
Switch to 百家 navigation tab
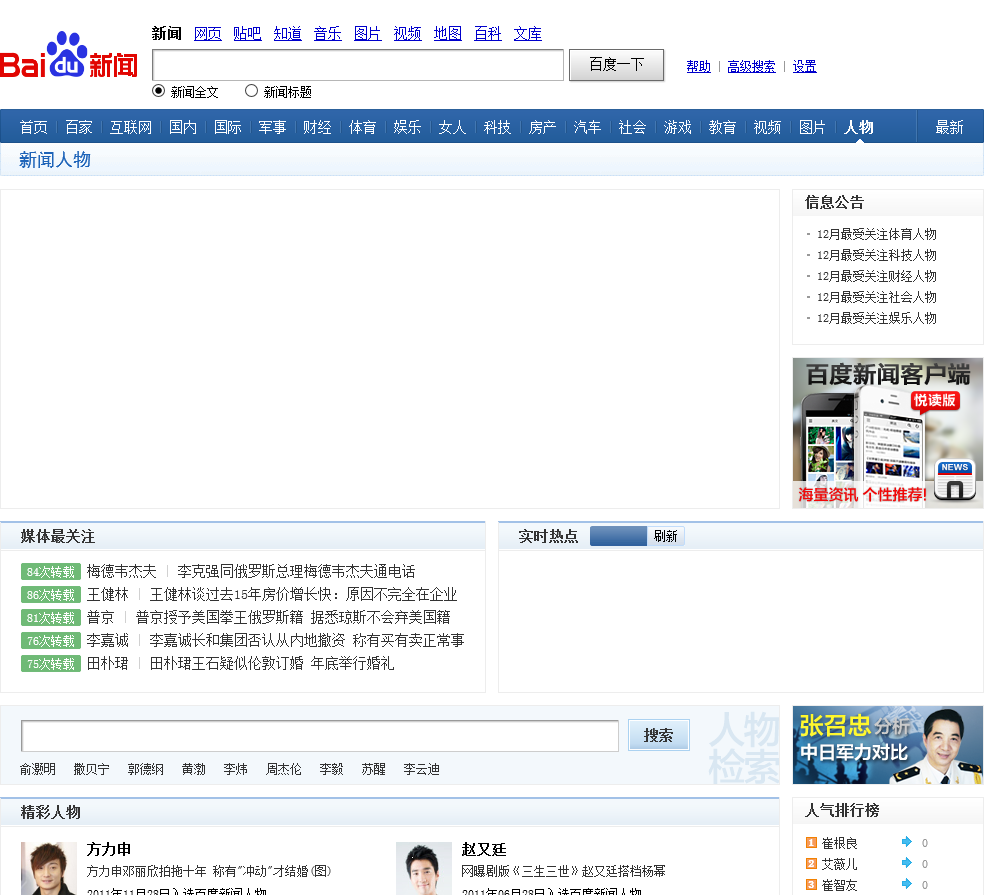pos(79,127)
